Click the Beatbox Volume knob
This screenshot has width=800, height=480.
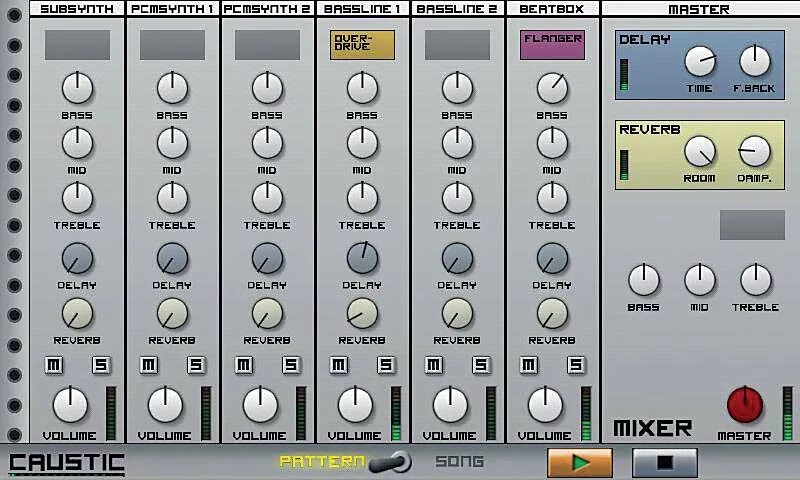tap(545, 405)
